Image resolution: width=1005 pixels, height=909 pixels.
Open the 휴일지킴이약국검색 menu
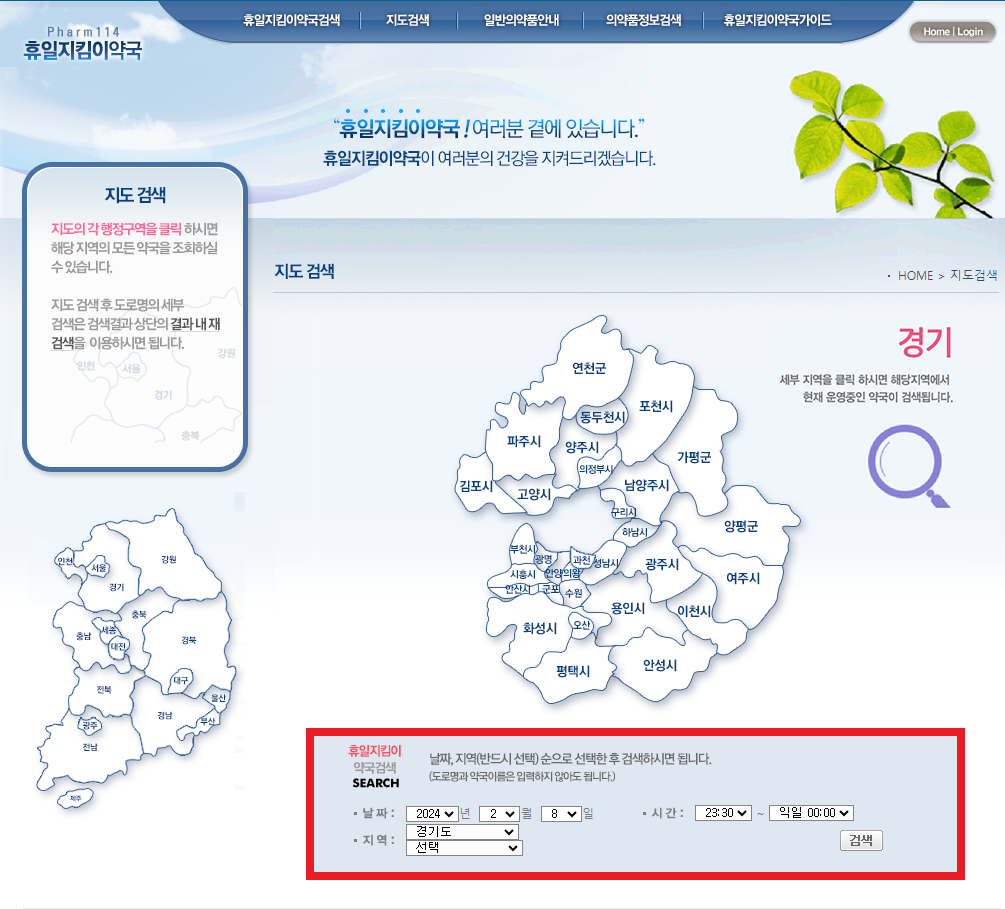(292, 20)
